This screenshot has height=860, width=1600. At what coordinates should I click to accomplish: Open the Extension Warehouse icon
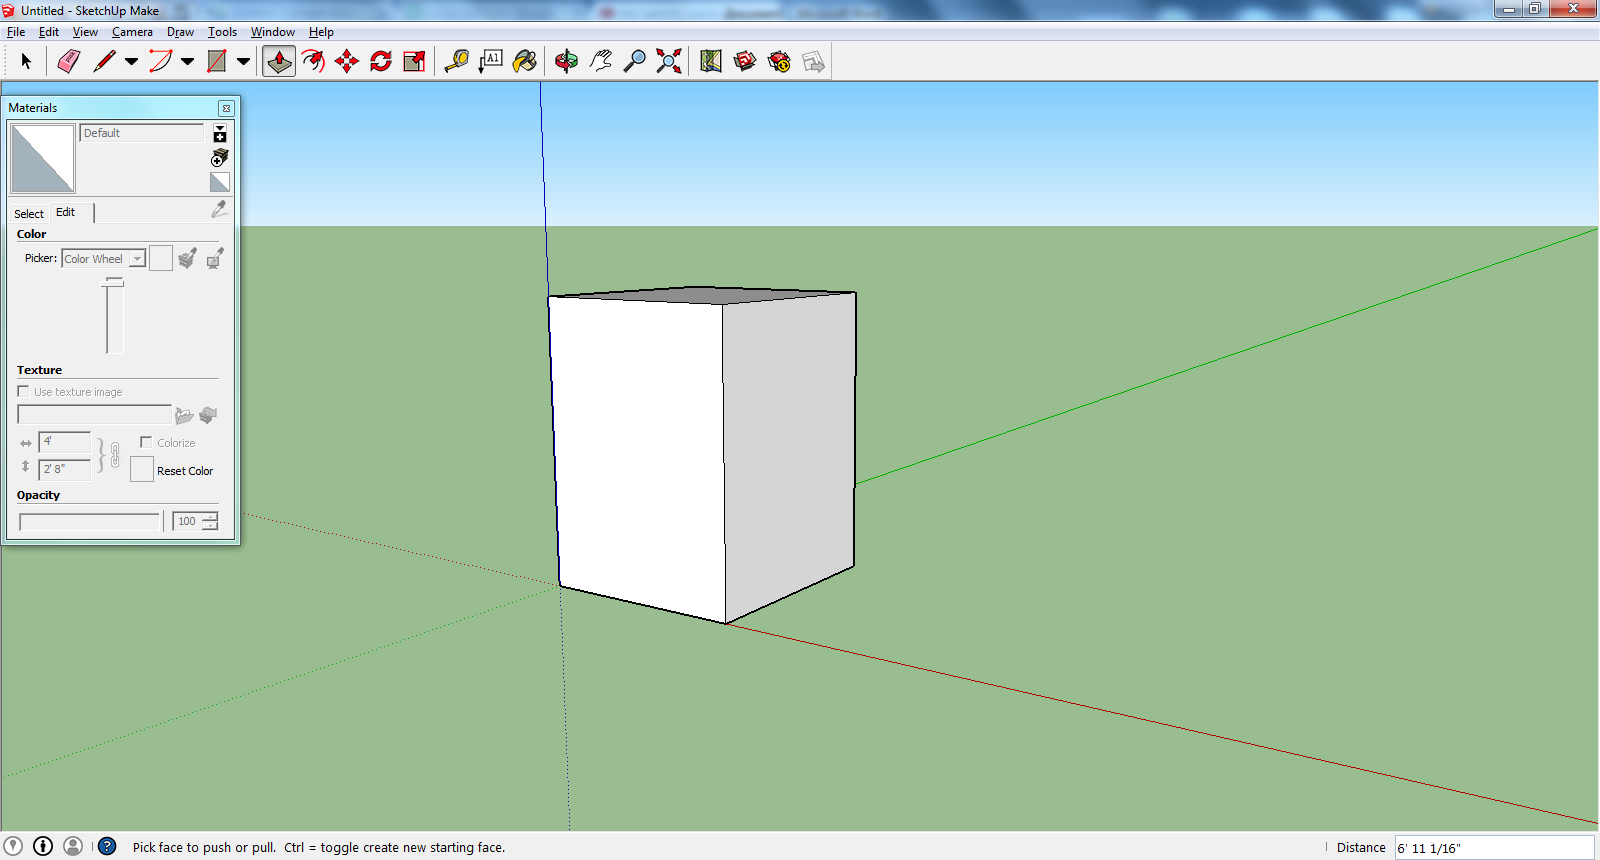[x=779, y=61]
